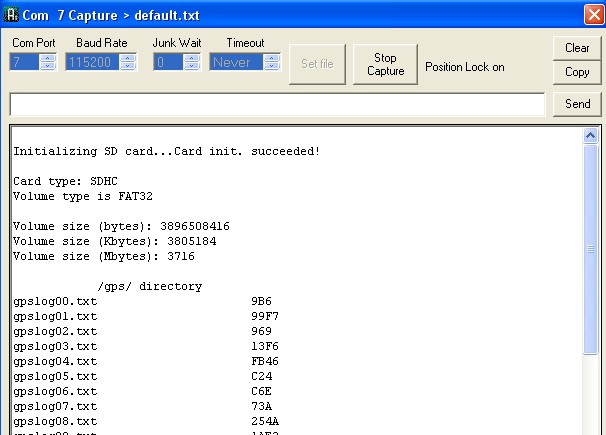Click the file name gpslog05.txt

pos(55,377)
